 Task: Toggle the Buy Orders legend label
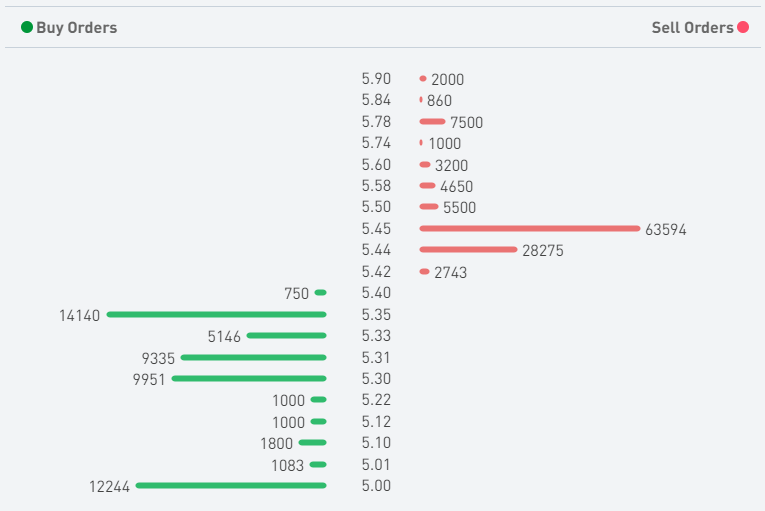tap(77, 28)
